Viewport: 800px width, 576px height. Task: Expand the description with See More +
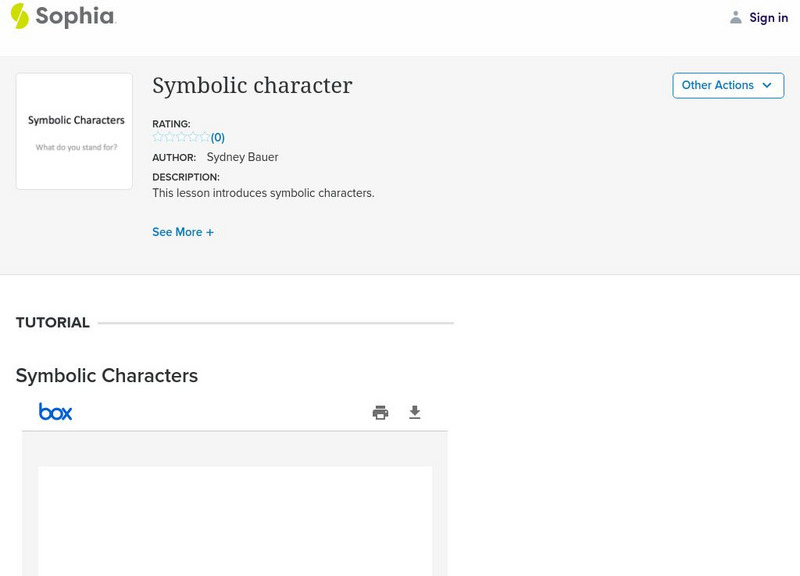click(183, 232)
